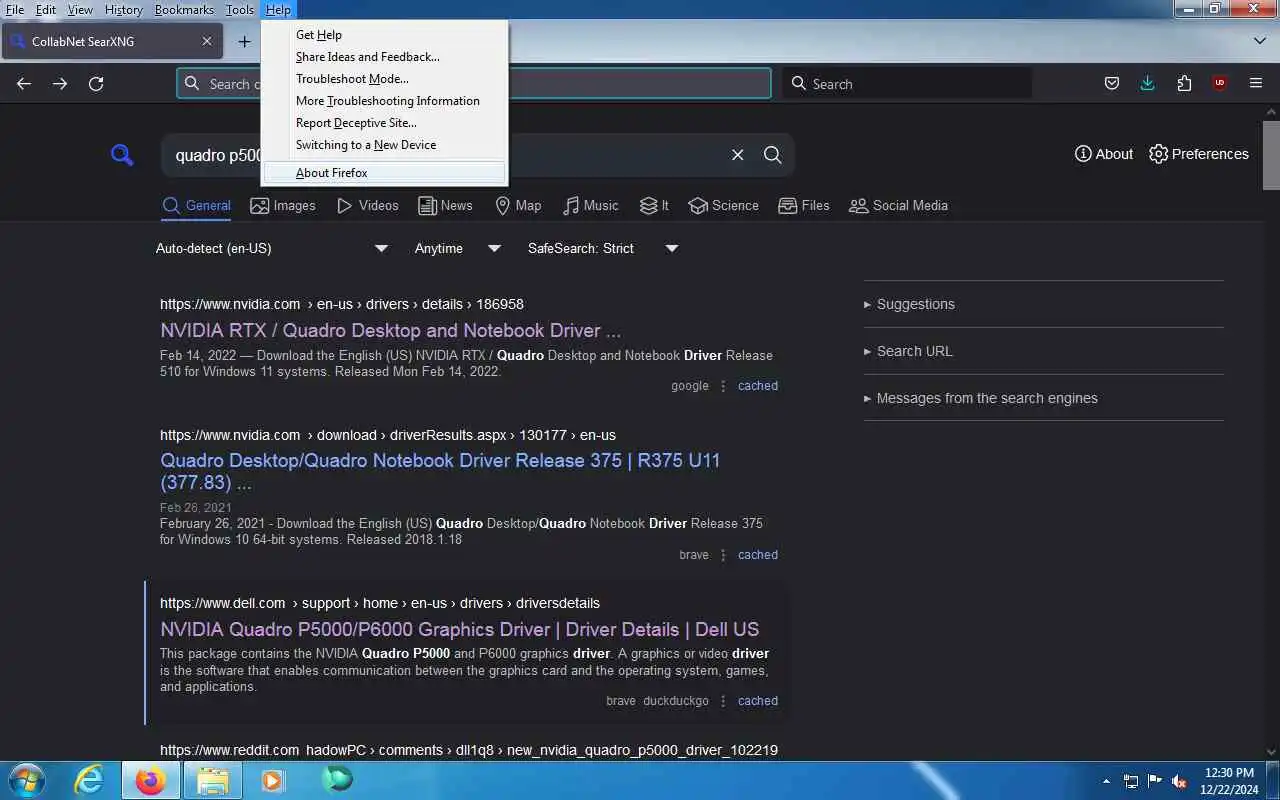This screenshot has width=1280, height=800.
Task: Open the Tools menu
Action: tap(240, 10)
